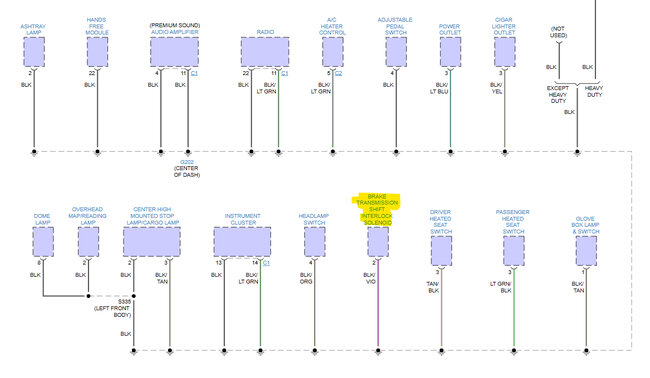The height and width of the screenshot is (378, 650).
Task: Select the (CENTER OF DASH) location text
Action: pyautogui.click(x=187, y=172)
